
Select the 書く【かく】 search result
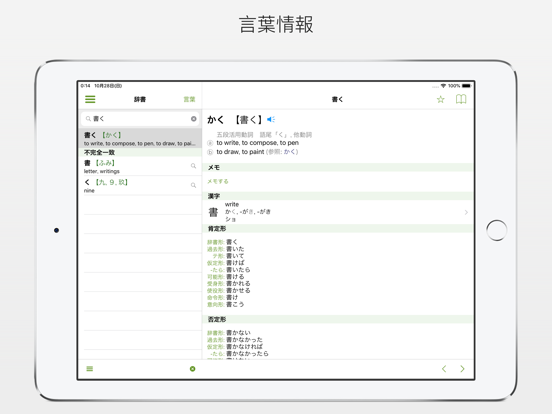click(x=140, y=138)
